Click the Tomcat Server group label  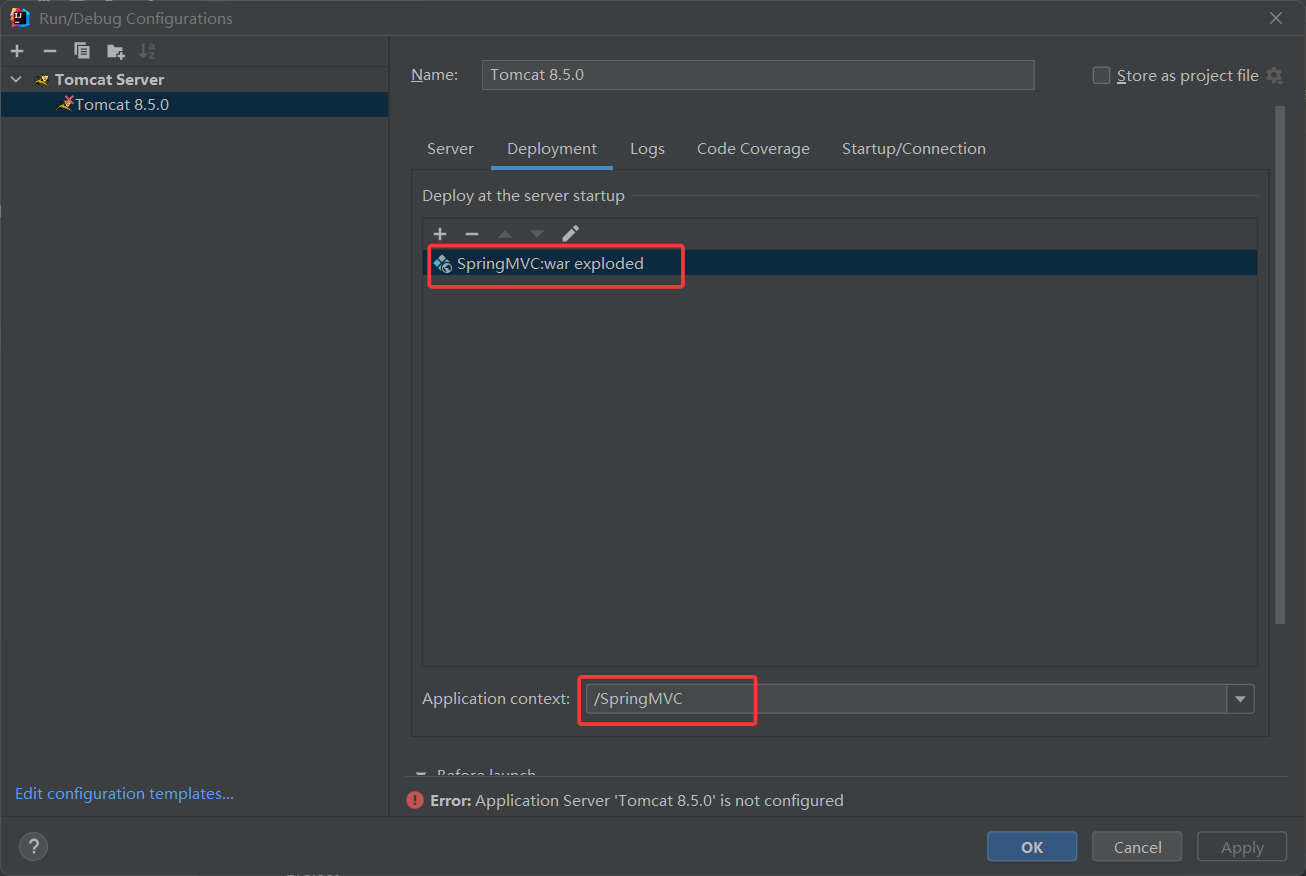(x=109, y=79)
